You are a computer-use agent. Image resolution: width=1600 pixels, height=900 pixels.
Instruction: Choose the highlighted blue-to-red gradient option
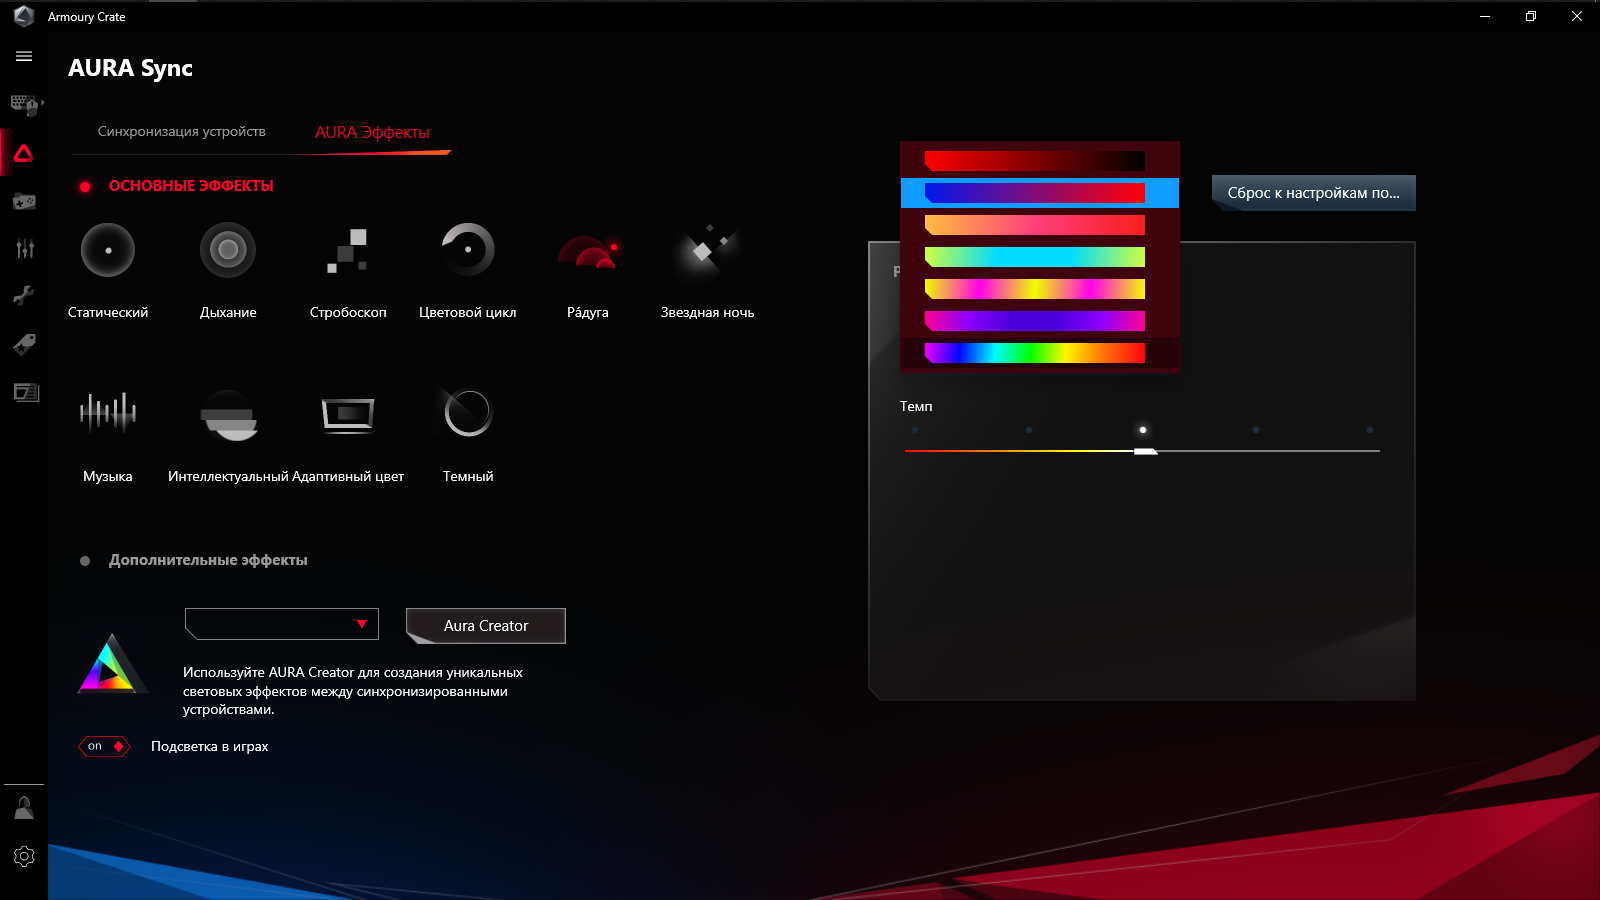(x=1040, y=193)
